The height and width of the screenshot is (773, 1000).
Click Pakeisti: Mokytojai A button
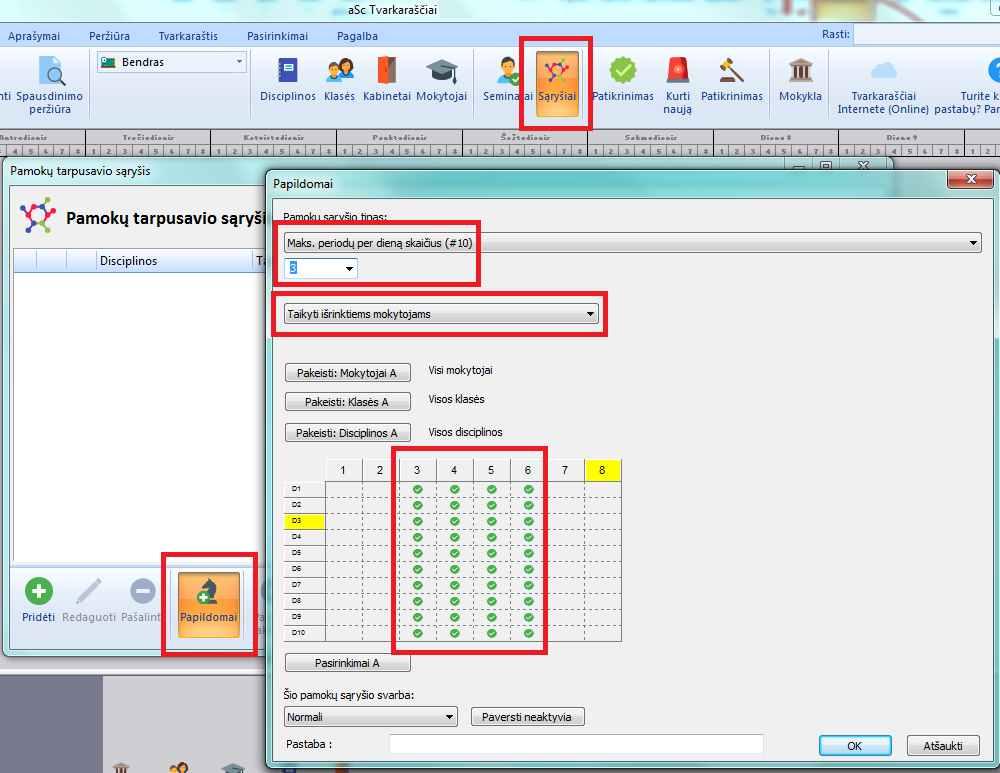click(x=347, y=373)
